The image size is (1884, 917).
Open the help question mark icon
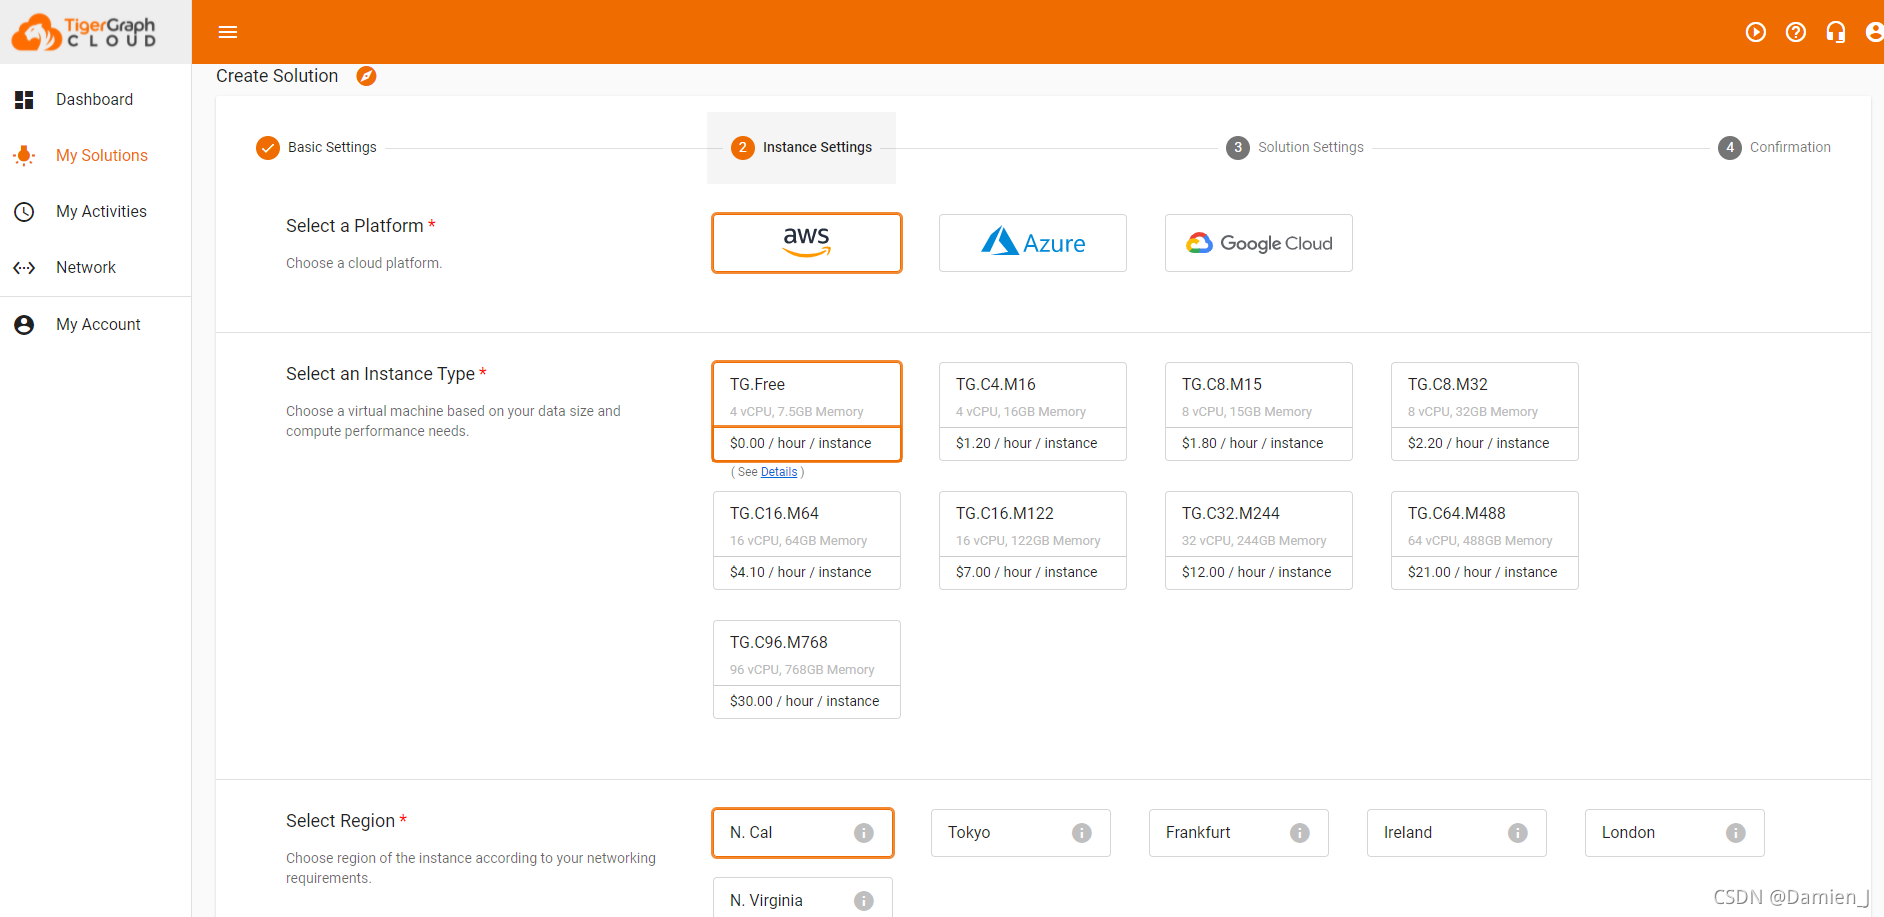click(1796, 32)
